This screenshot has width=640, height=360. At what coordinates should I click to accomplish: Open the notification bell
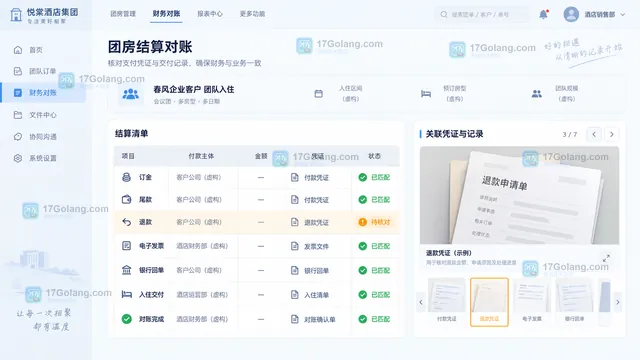click(543, 14)
